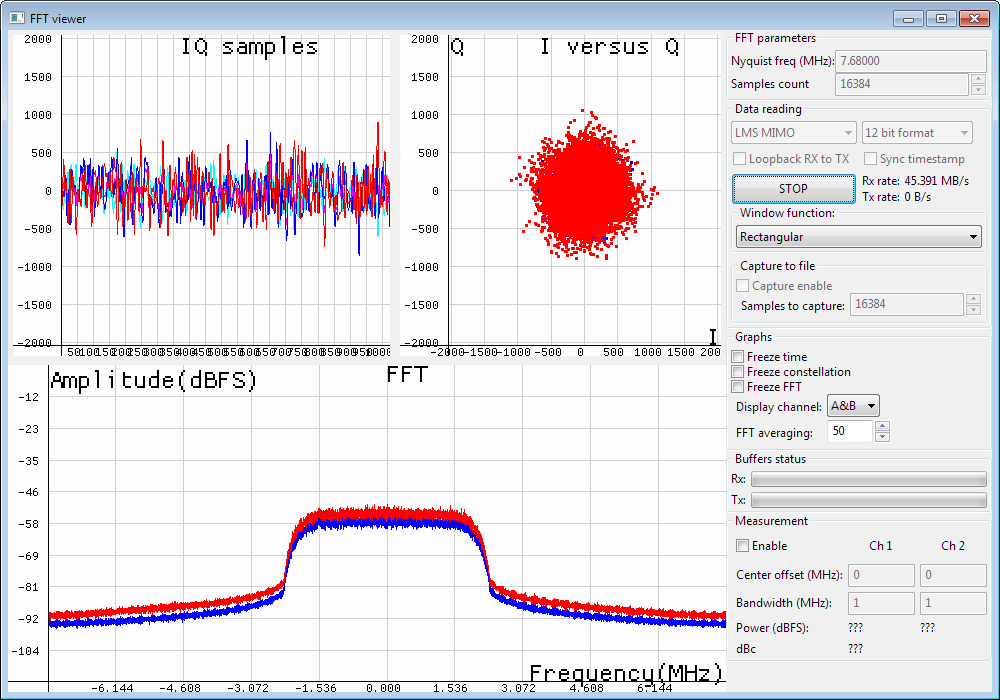1000x700 pixels.
Task: Click the Ch 2 column header
Action: [953, 546]
